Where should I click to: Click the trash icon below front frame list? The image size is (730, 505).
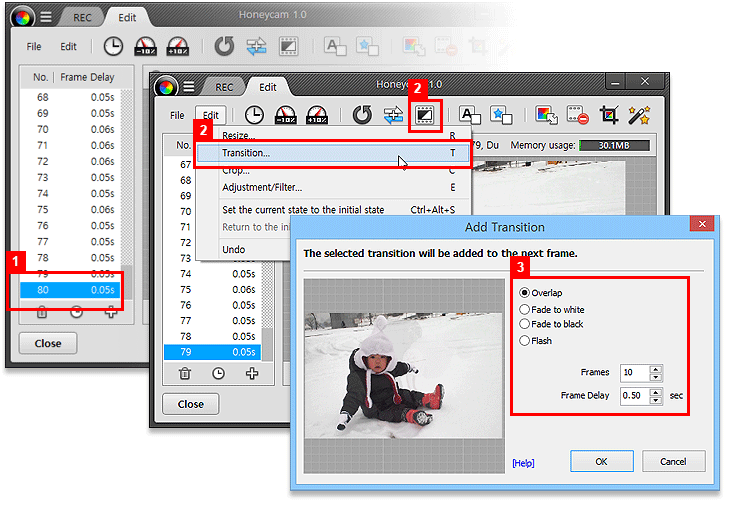(185, 374)
